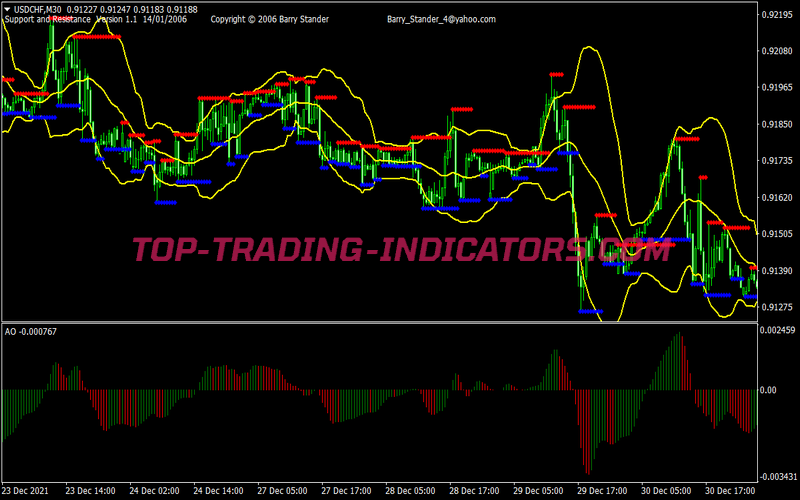Viewport: 800px width, 500px height.
Task: Click the Barry_Stander_4@yahoo.com email text
Action: (441, 19)
